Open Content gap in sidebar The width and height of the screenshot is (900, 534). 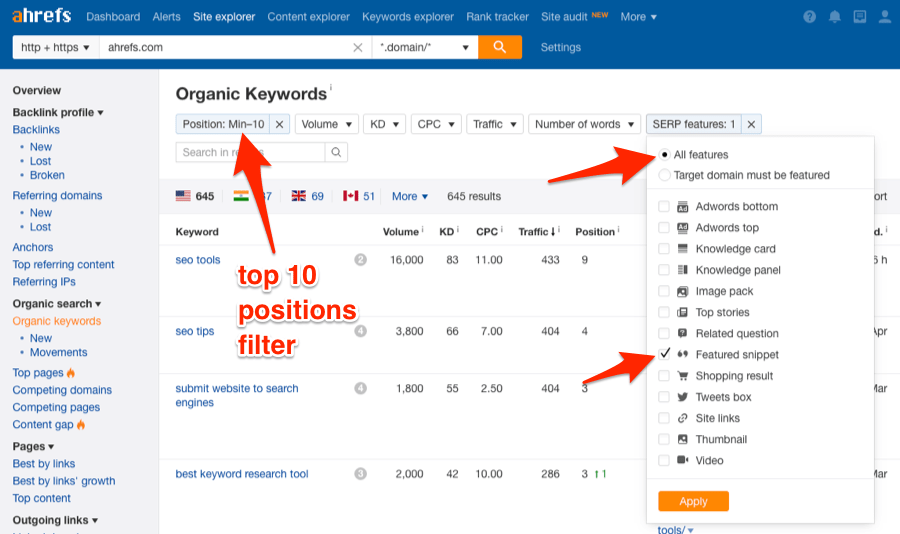[x=43, y=424]
